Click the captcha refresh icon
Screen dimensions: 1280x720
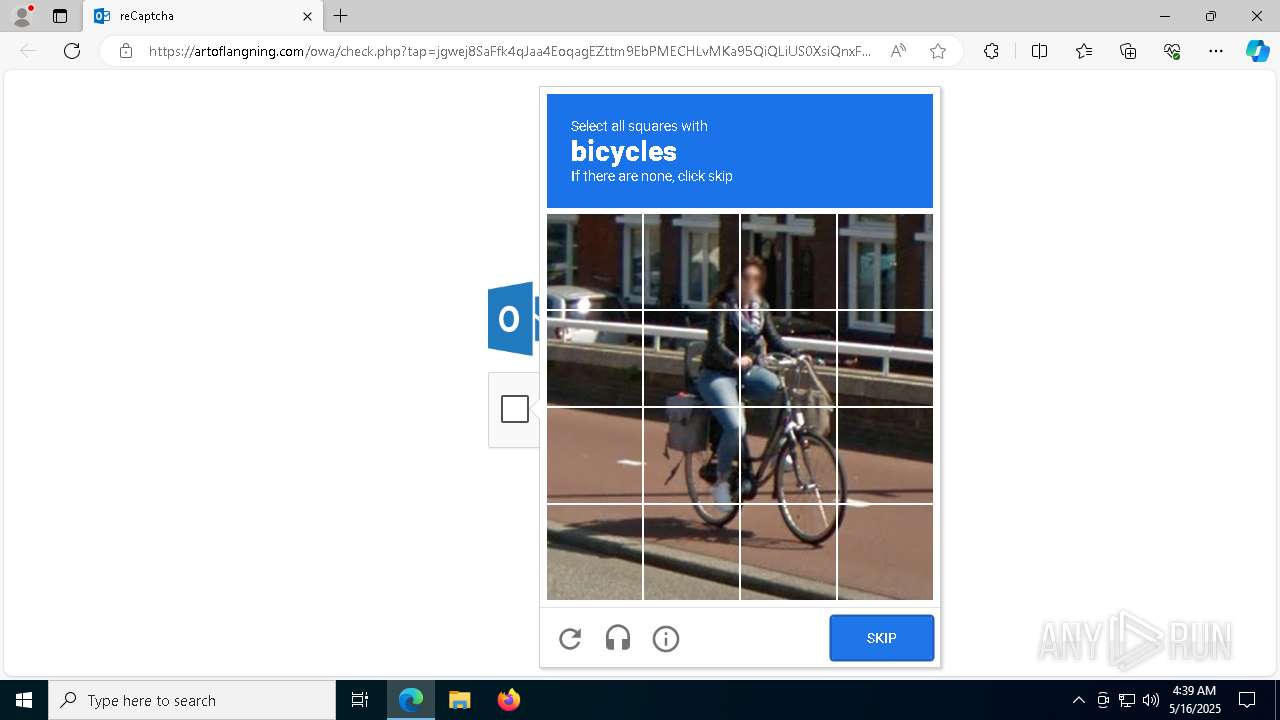[570, 639]
